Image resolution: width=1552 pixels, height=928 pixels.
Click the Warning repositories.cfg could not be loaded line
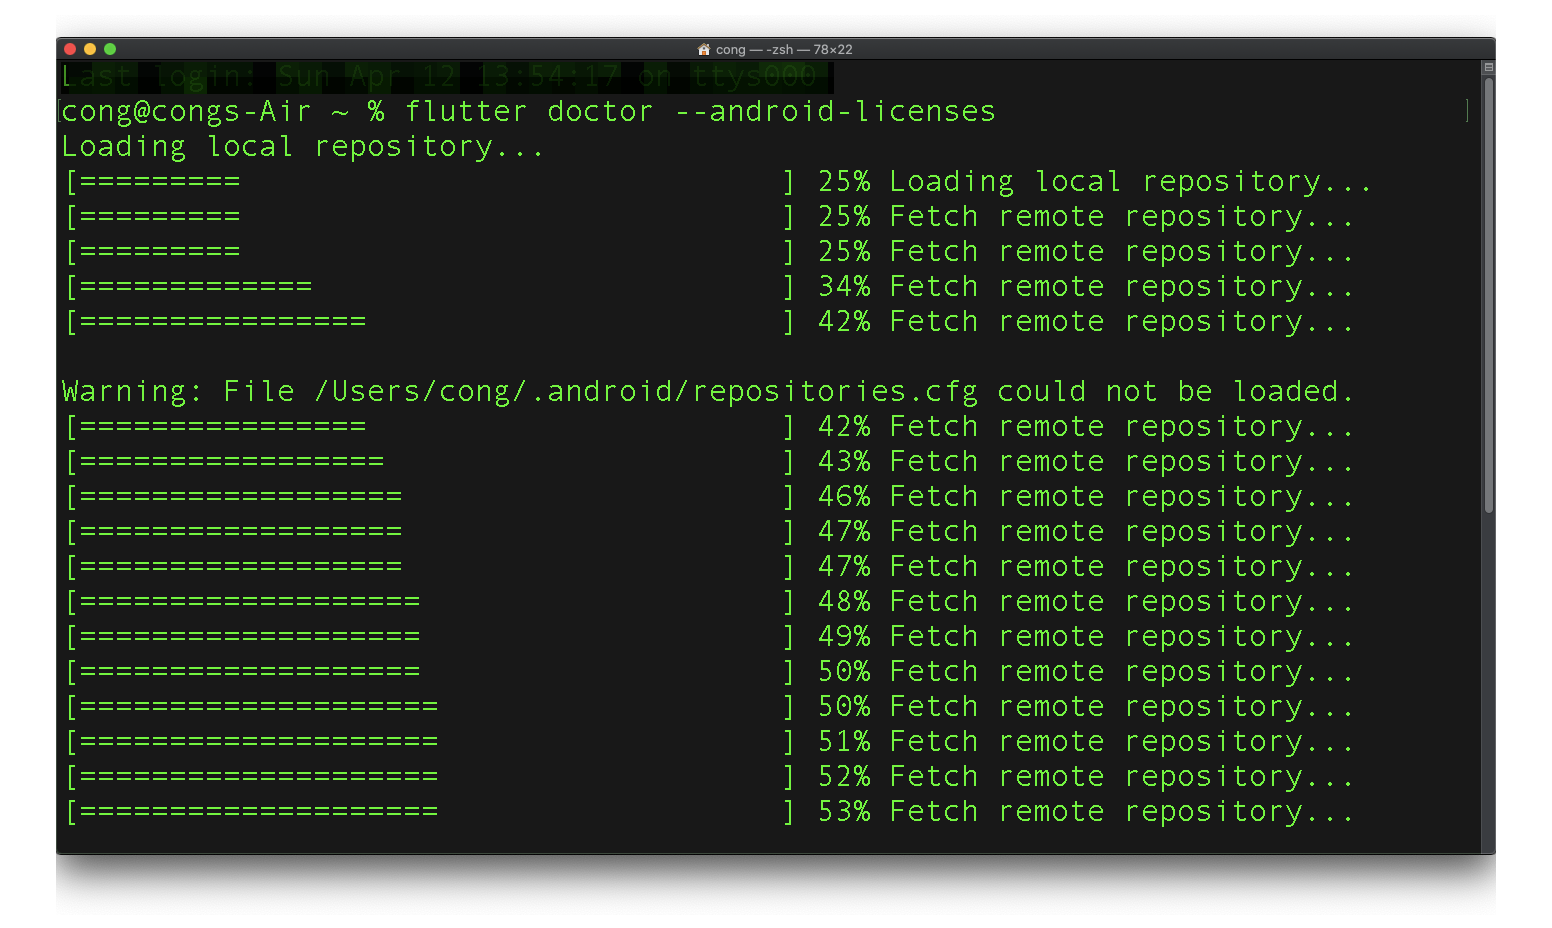(708, 391)
